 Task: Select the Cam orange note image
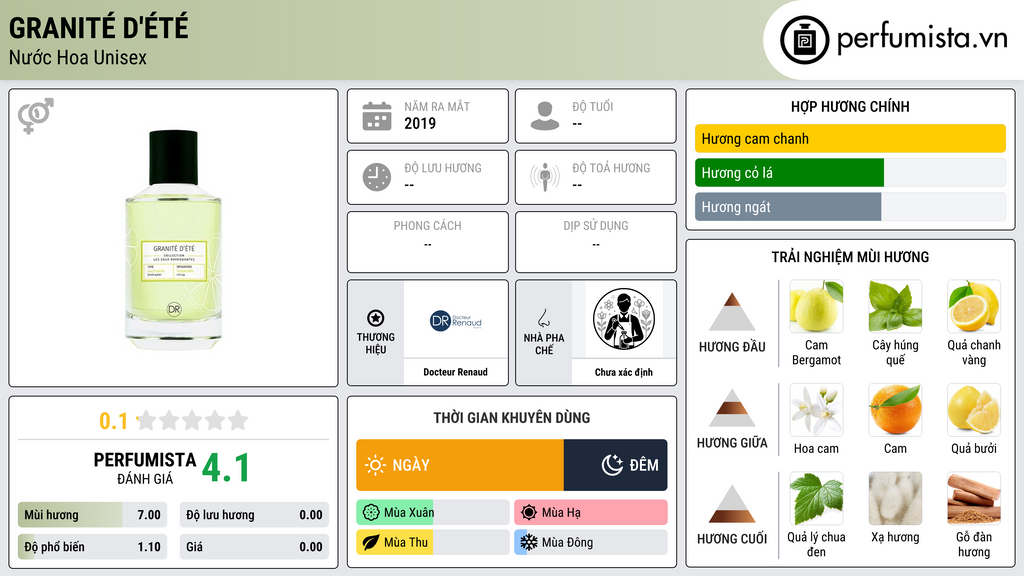(x=895, y=409)
